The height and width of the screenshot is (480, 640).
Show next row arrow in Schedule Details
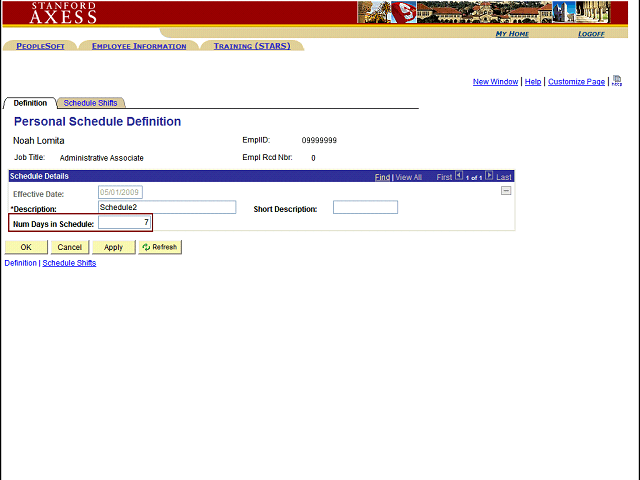[x=489, y=176]
